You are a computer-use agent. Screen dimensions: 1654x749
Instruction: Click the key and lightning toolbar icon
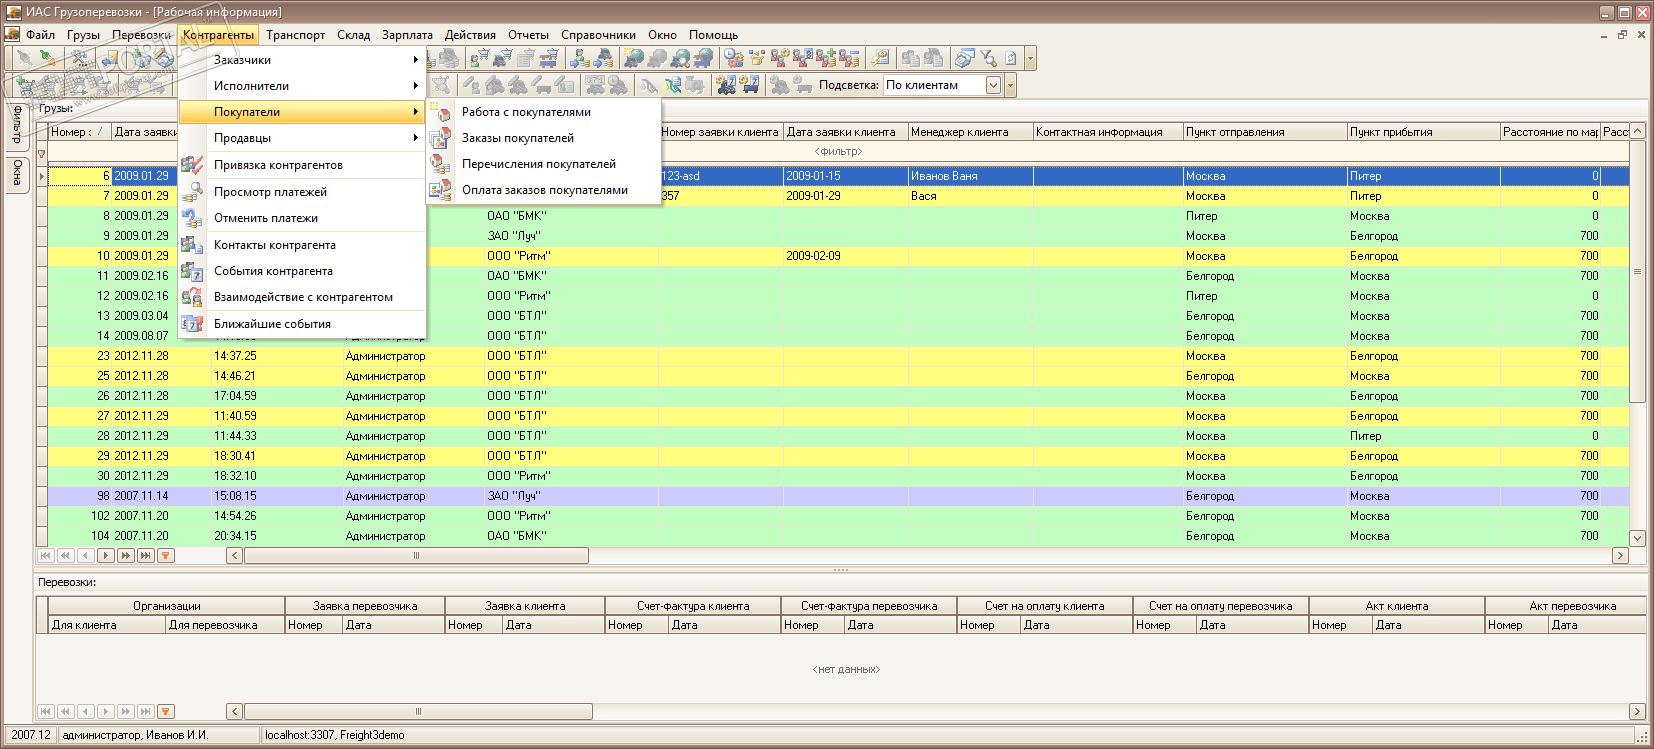pos(880,59)
